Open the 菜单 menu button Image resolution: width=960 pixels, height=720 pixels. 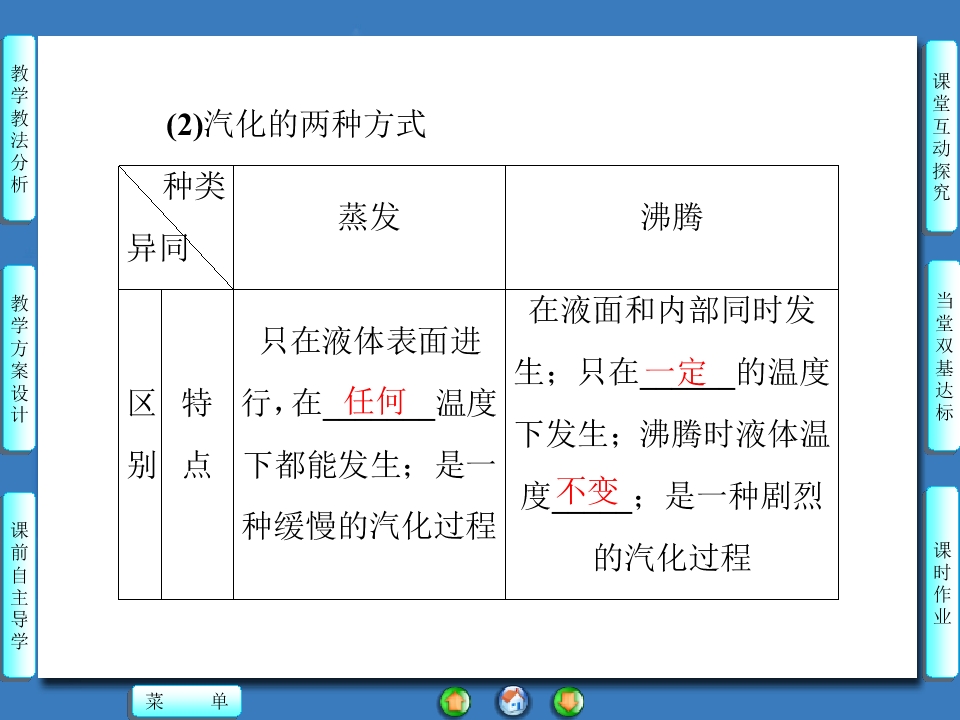click(187, 702)
